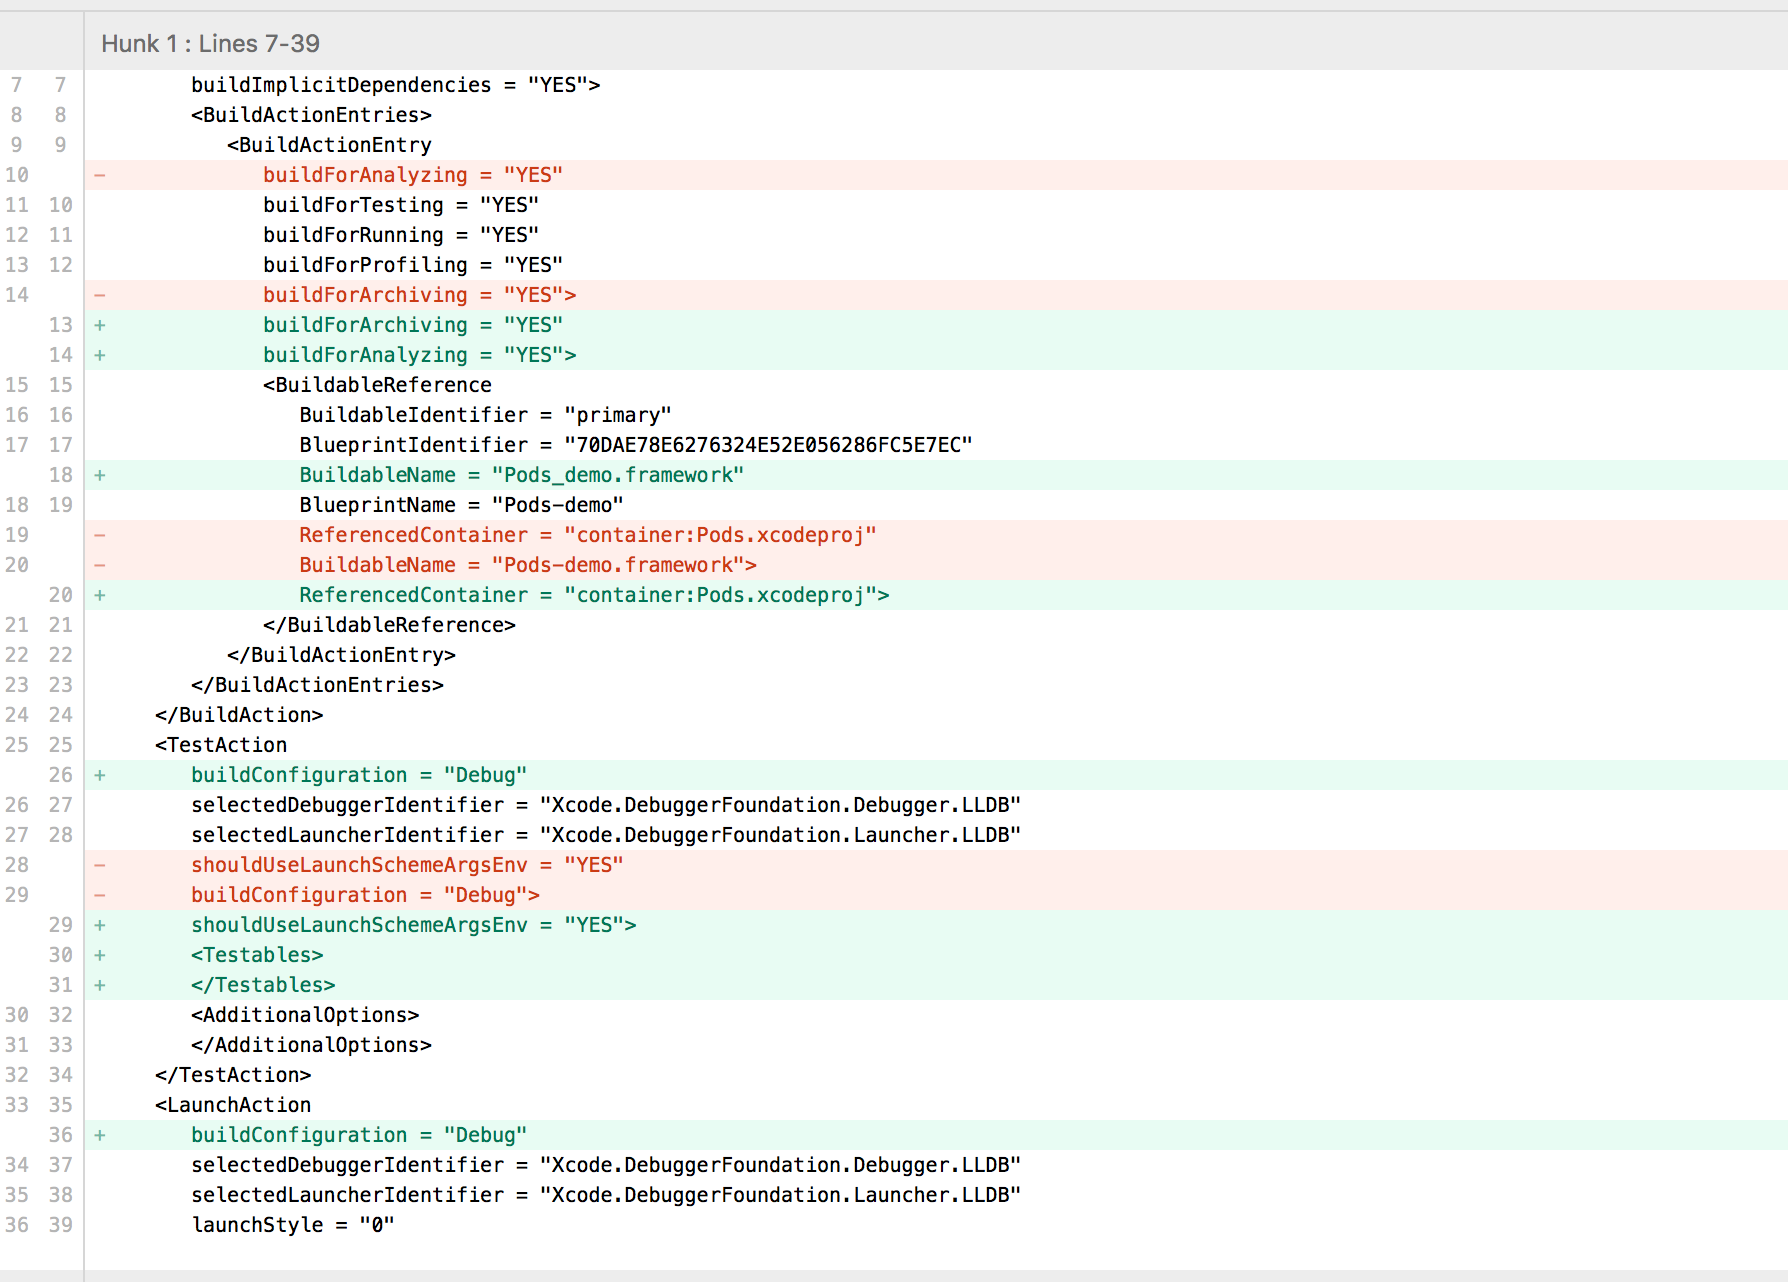Click minus marker on old line 10
The image size is (1788, 1282).
[100, 175]
